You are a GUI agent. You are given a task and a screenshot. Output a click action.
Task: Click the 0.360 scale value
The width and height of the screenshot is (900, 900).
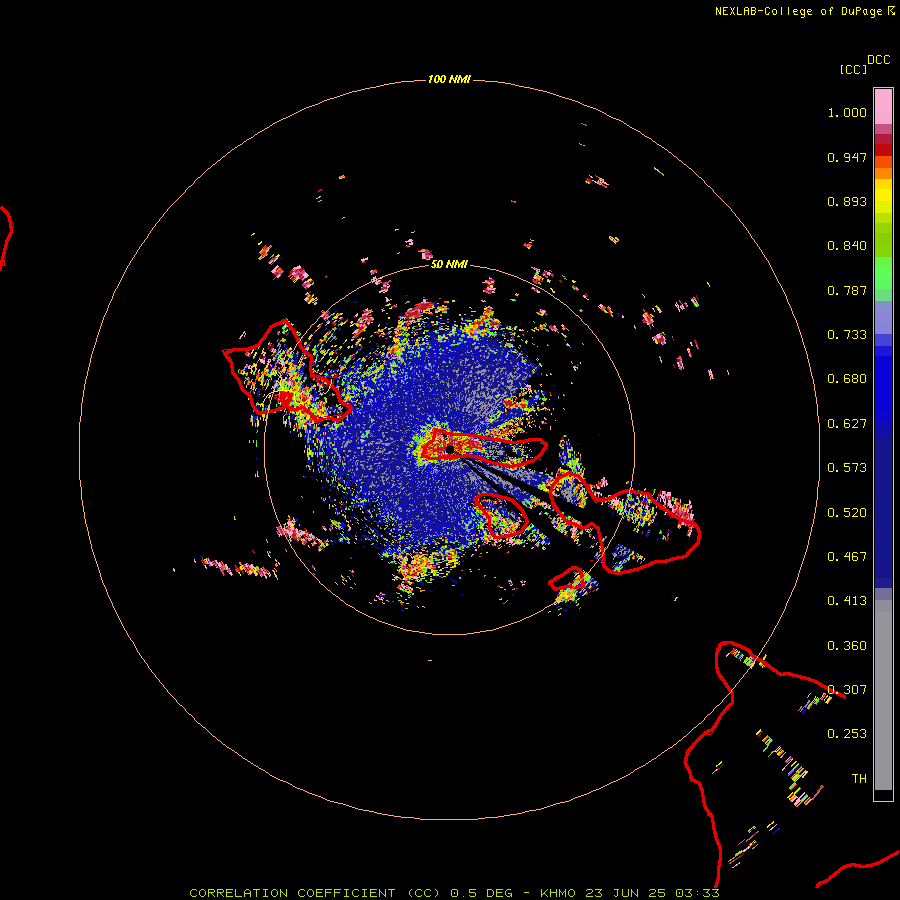tap(847, 646)
